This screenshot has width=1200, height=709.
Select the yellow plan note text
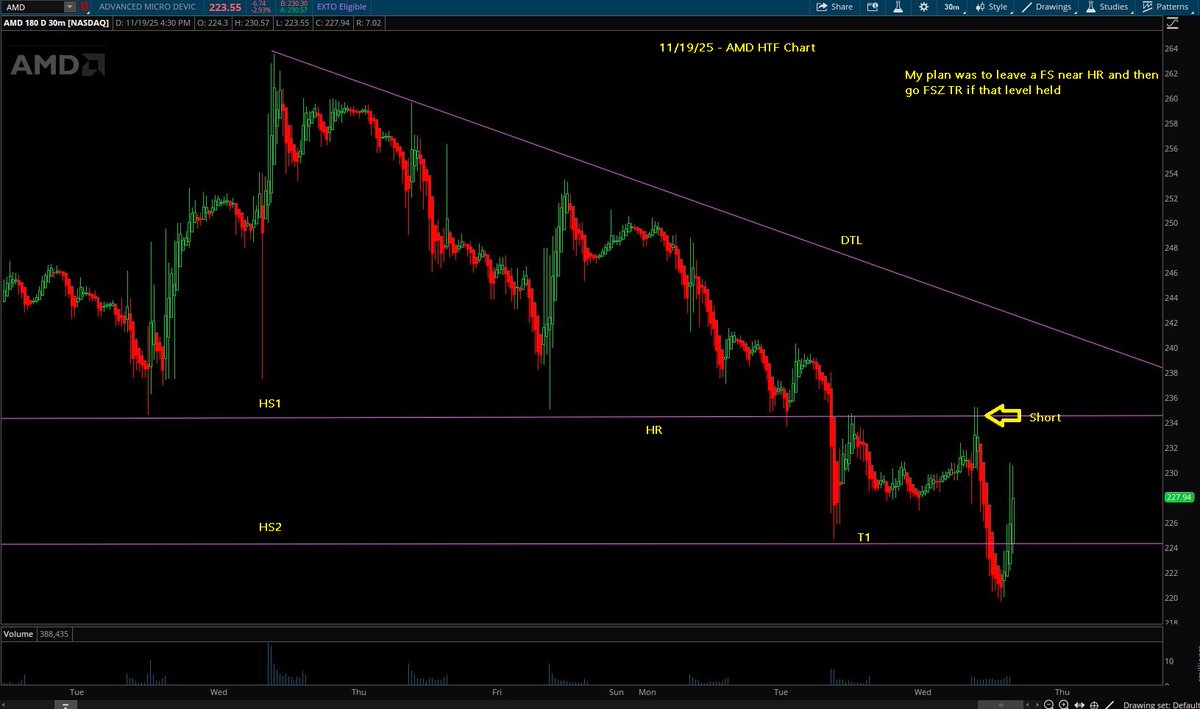(x=1032, y=82)
